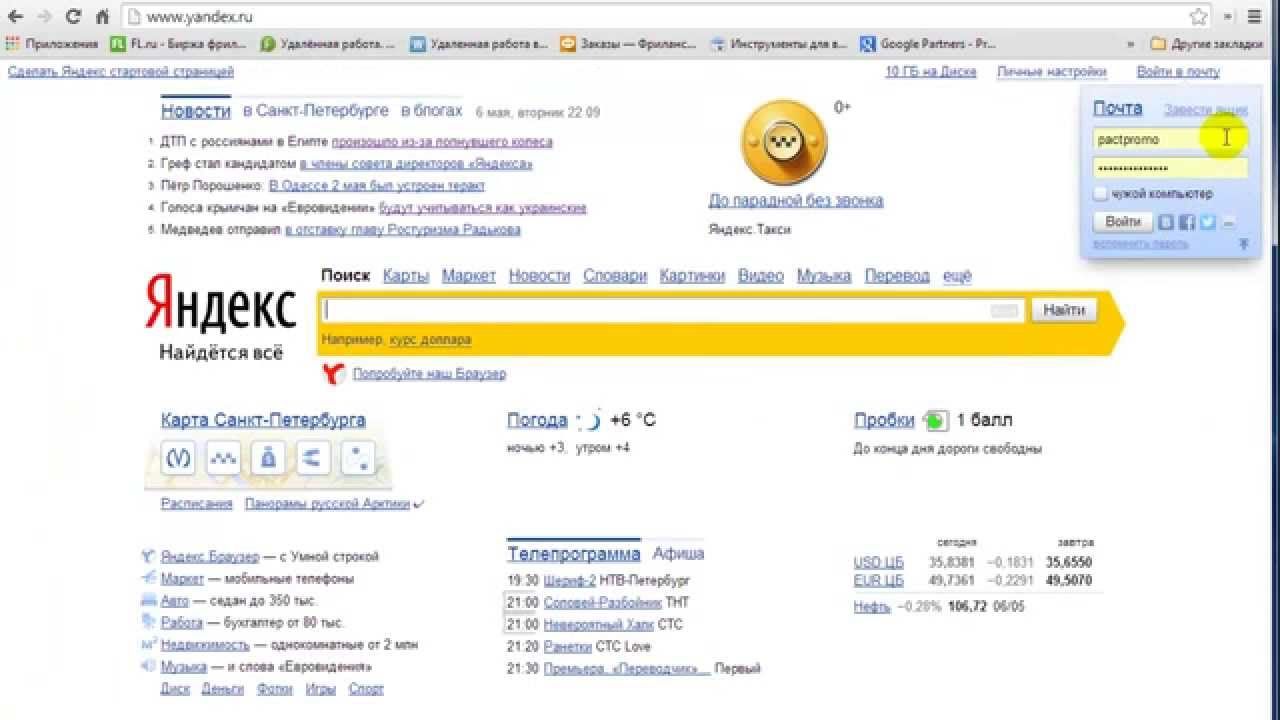Click the dots map icon

(357, 458)
